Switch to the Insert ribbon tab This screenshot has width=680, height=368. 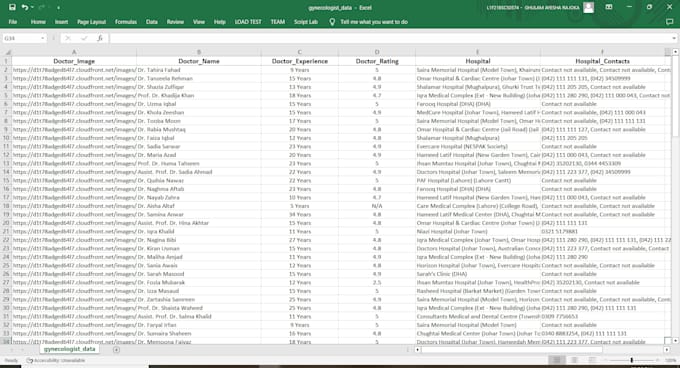(61, 22)
